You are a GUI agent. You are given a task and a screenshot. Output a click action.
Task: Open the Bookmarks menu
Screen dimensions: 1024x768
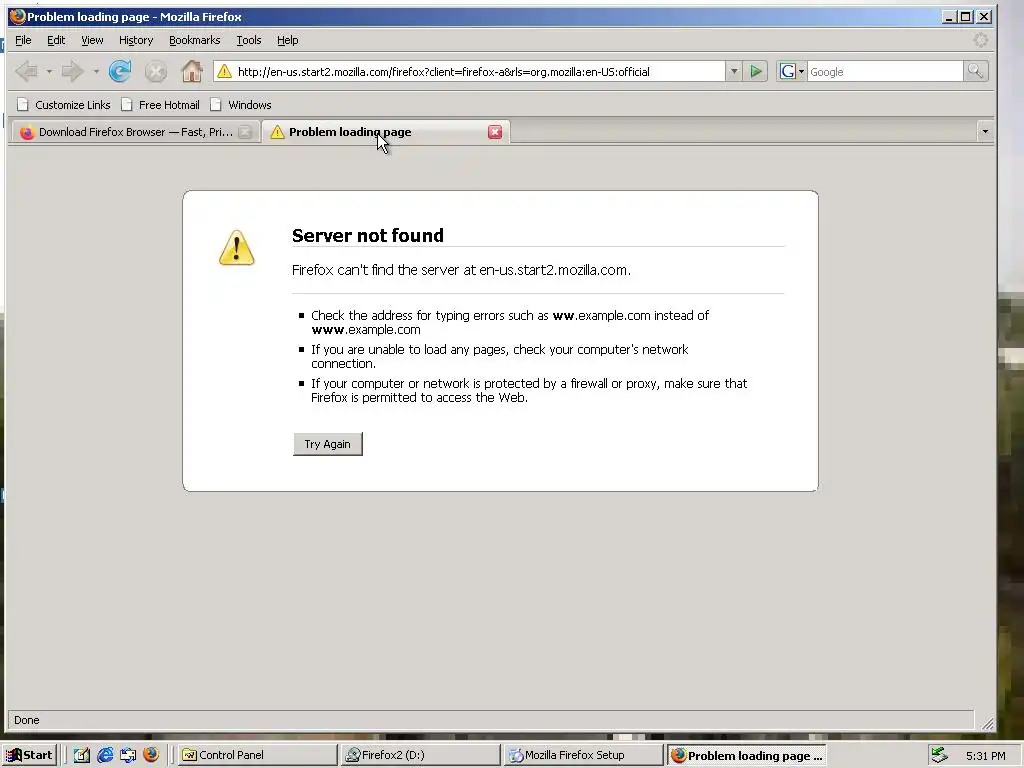click(x=195, y=40)
